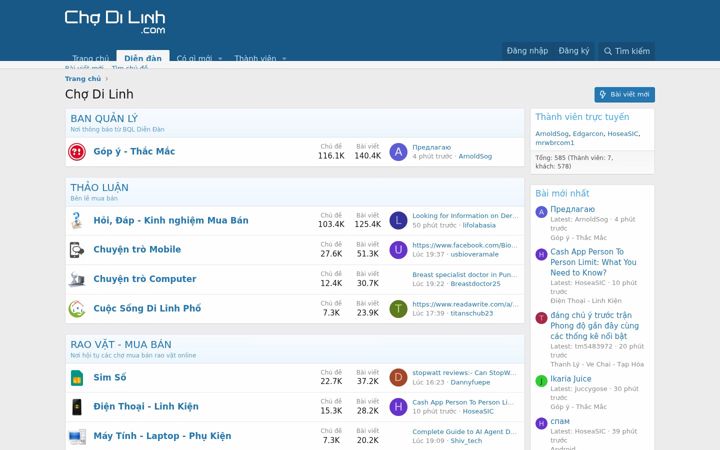Open the Cuộc Sống Di Linh Phố forum
Image resolution: width=720 pixels, height=450 pixels.
(x=147, y=308)
